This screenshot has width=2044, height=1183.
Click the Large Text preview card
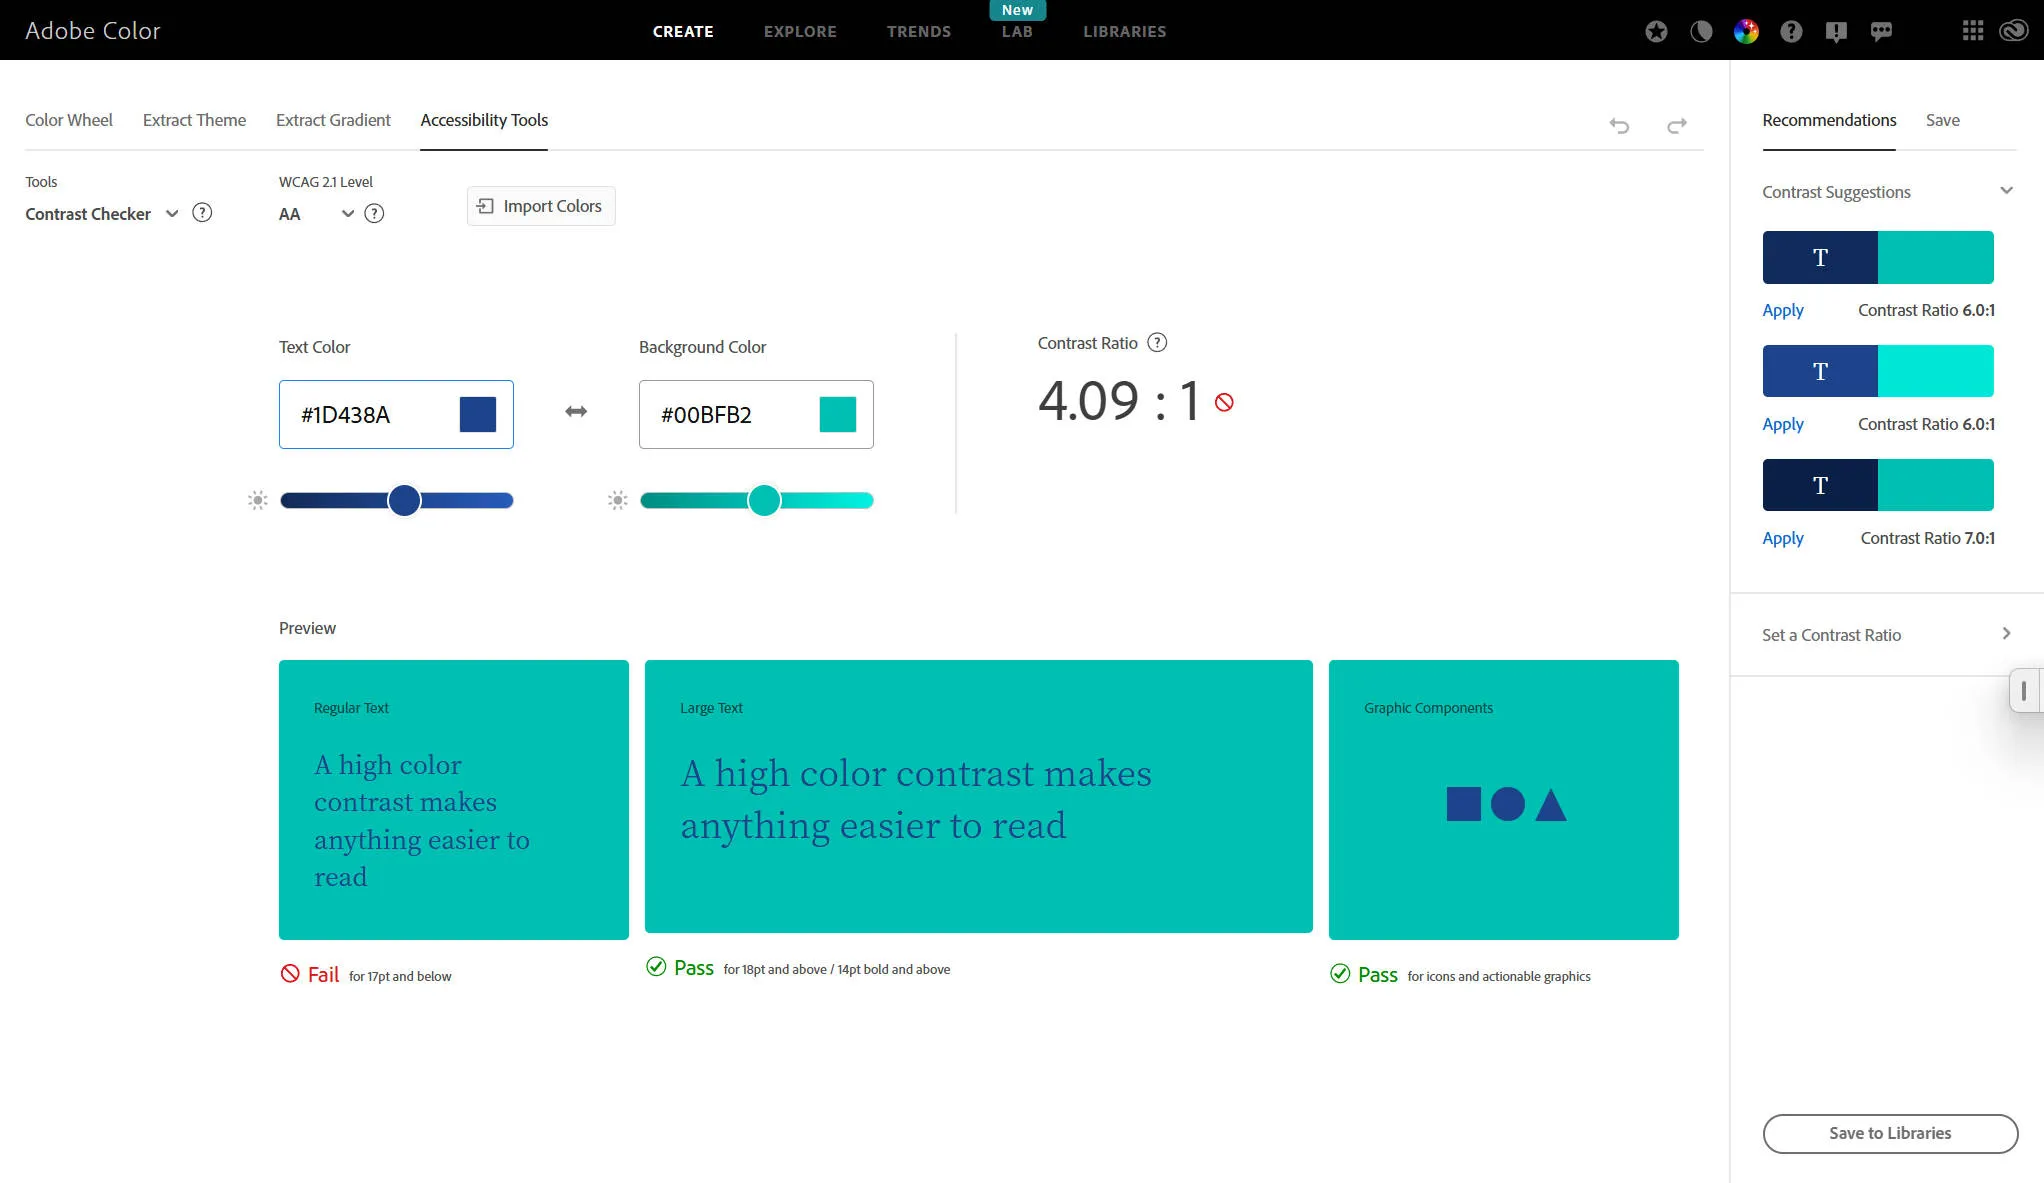tap(979, 796)
